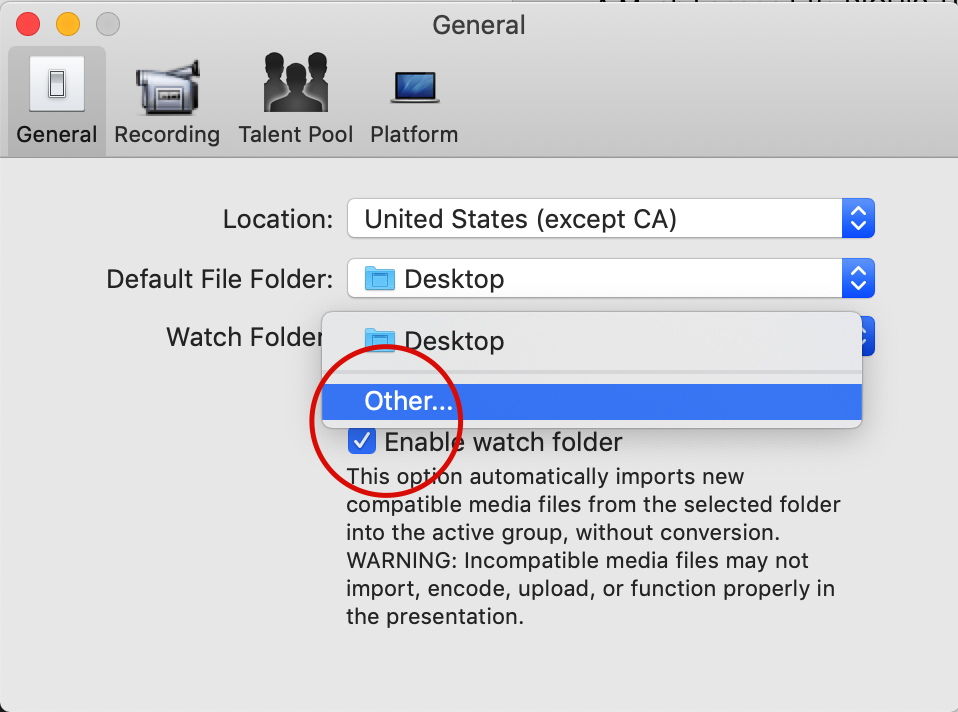Uncheck the Enable watch folder checkbox
The image size is (958, 712).
(x=360, y=441)
